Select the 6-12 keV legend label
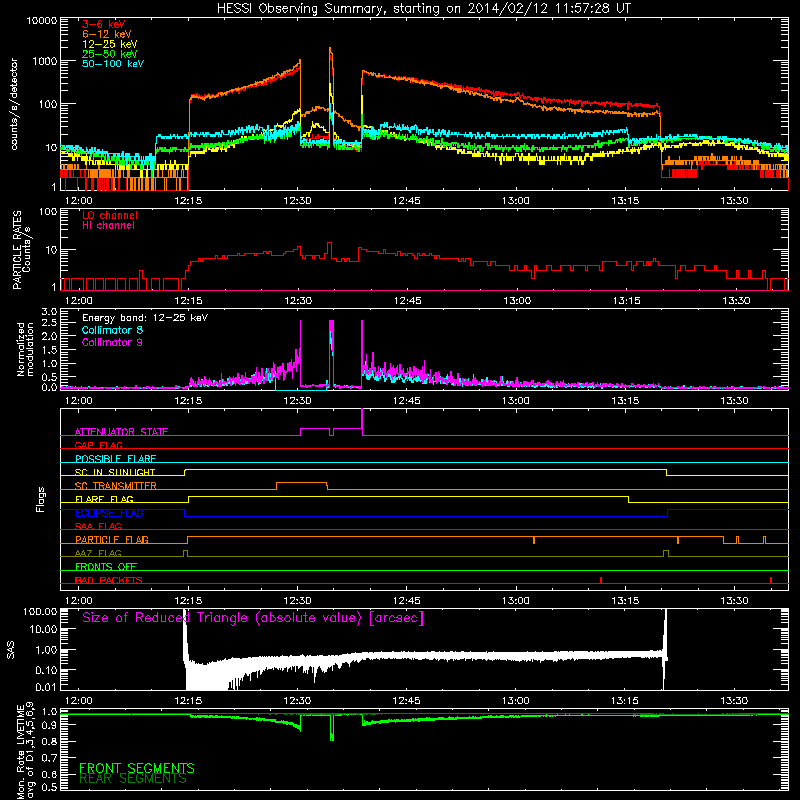The height and width of the screenshot is (800, 800). click(x=107, y=34)
